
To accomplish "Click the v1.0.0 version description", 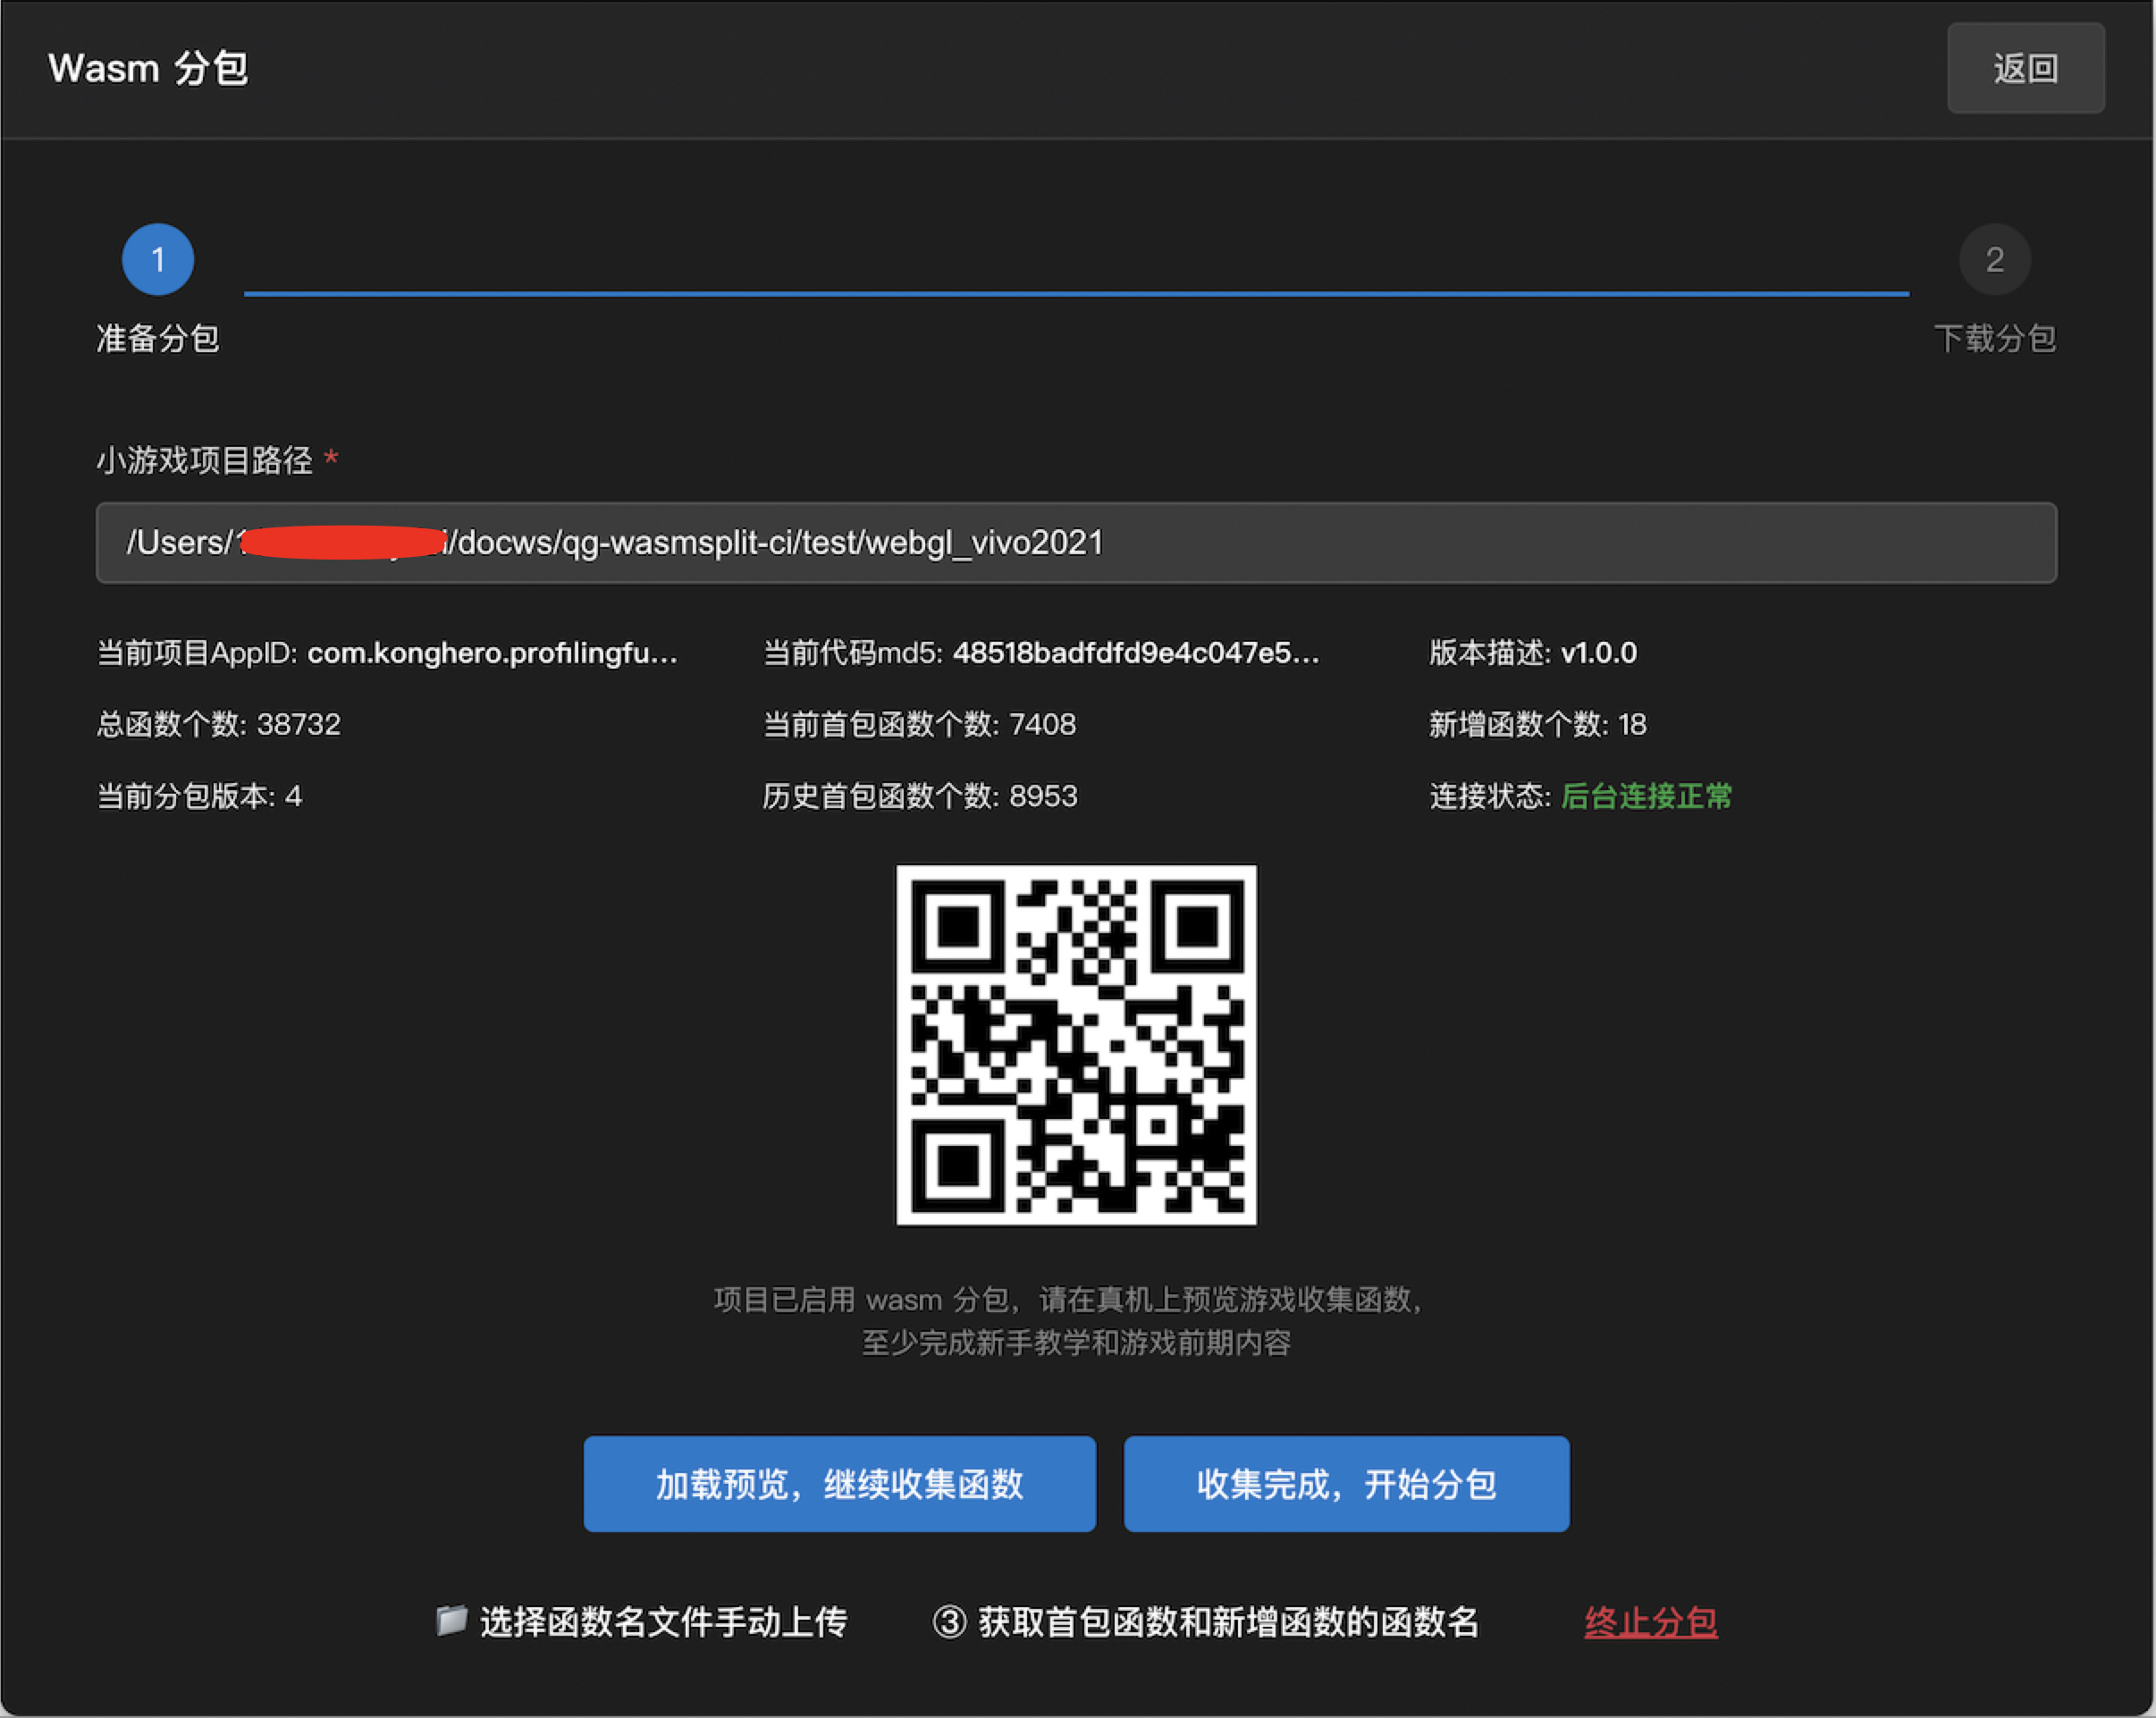I will tap(1598, 653).
